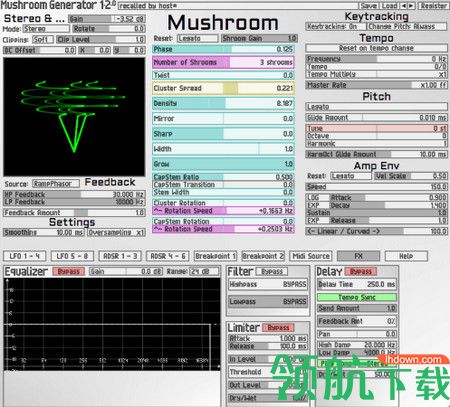Switch to the LFO 1 - 4 tab
450x407 pixels.
click(25, 256)
